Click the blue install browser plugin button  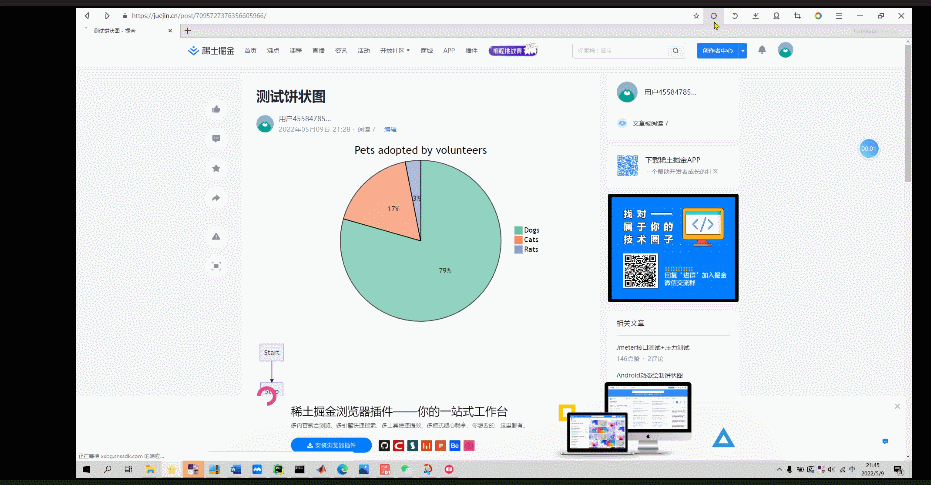(331, 445)
